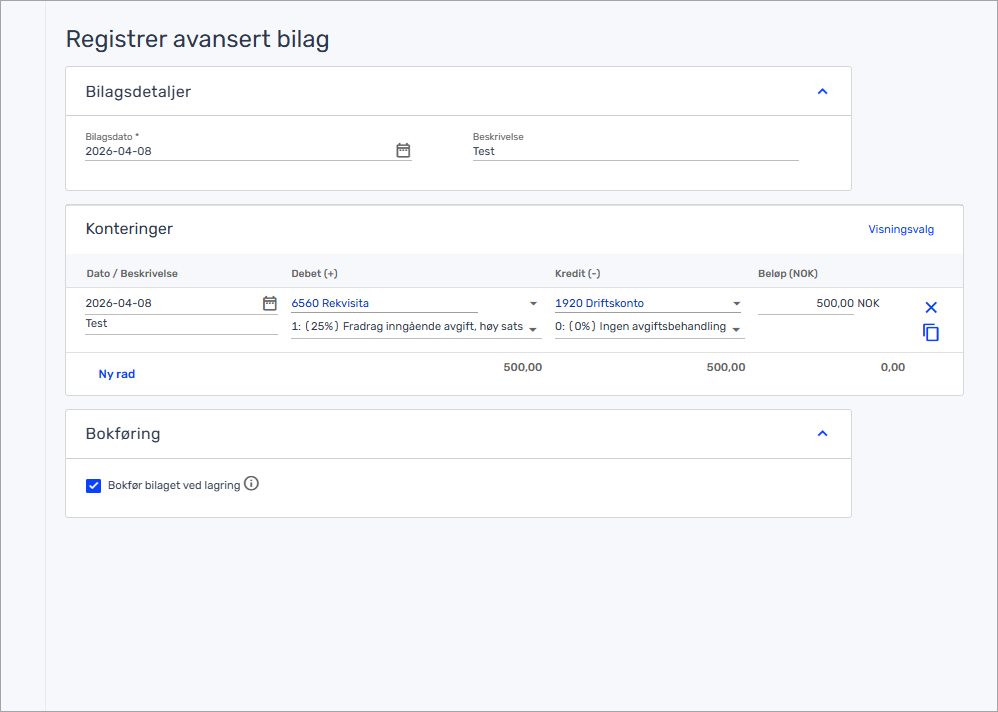This screenshot has height=712, width=998.
Task: Open the Bilagsdato calendar picker
Action: coord(403,151)
